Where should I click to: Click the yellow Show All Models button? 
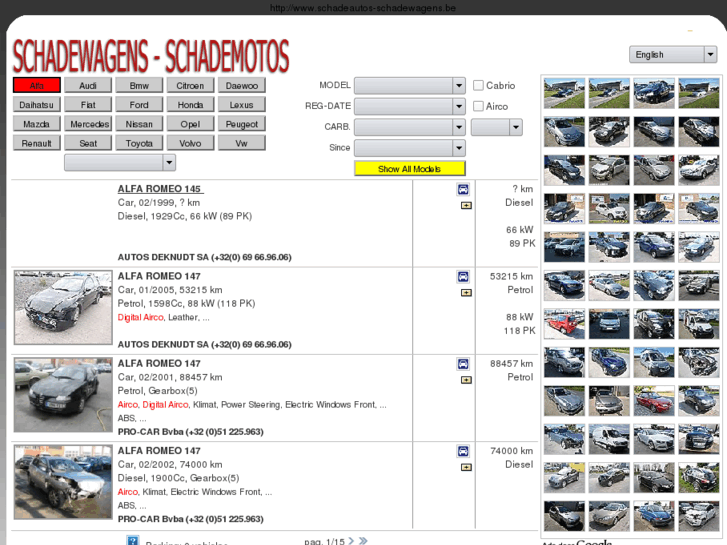[x=409, y=168]
